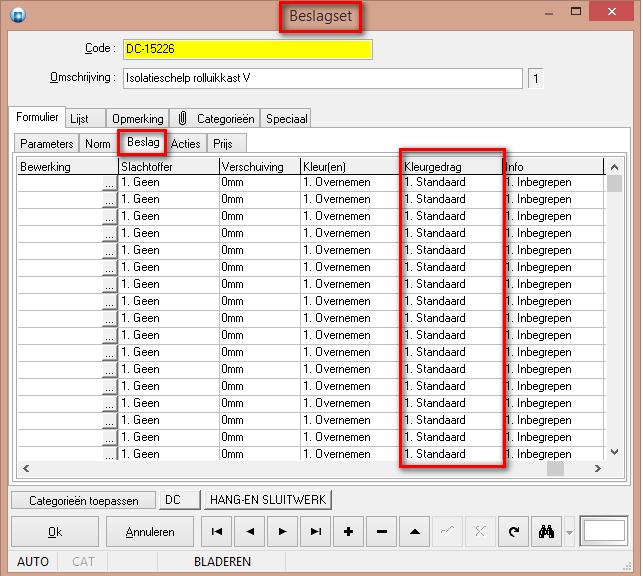Delete record with minus button

[x=381, y=532]
